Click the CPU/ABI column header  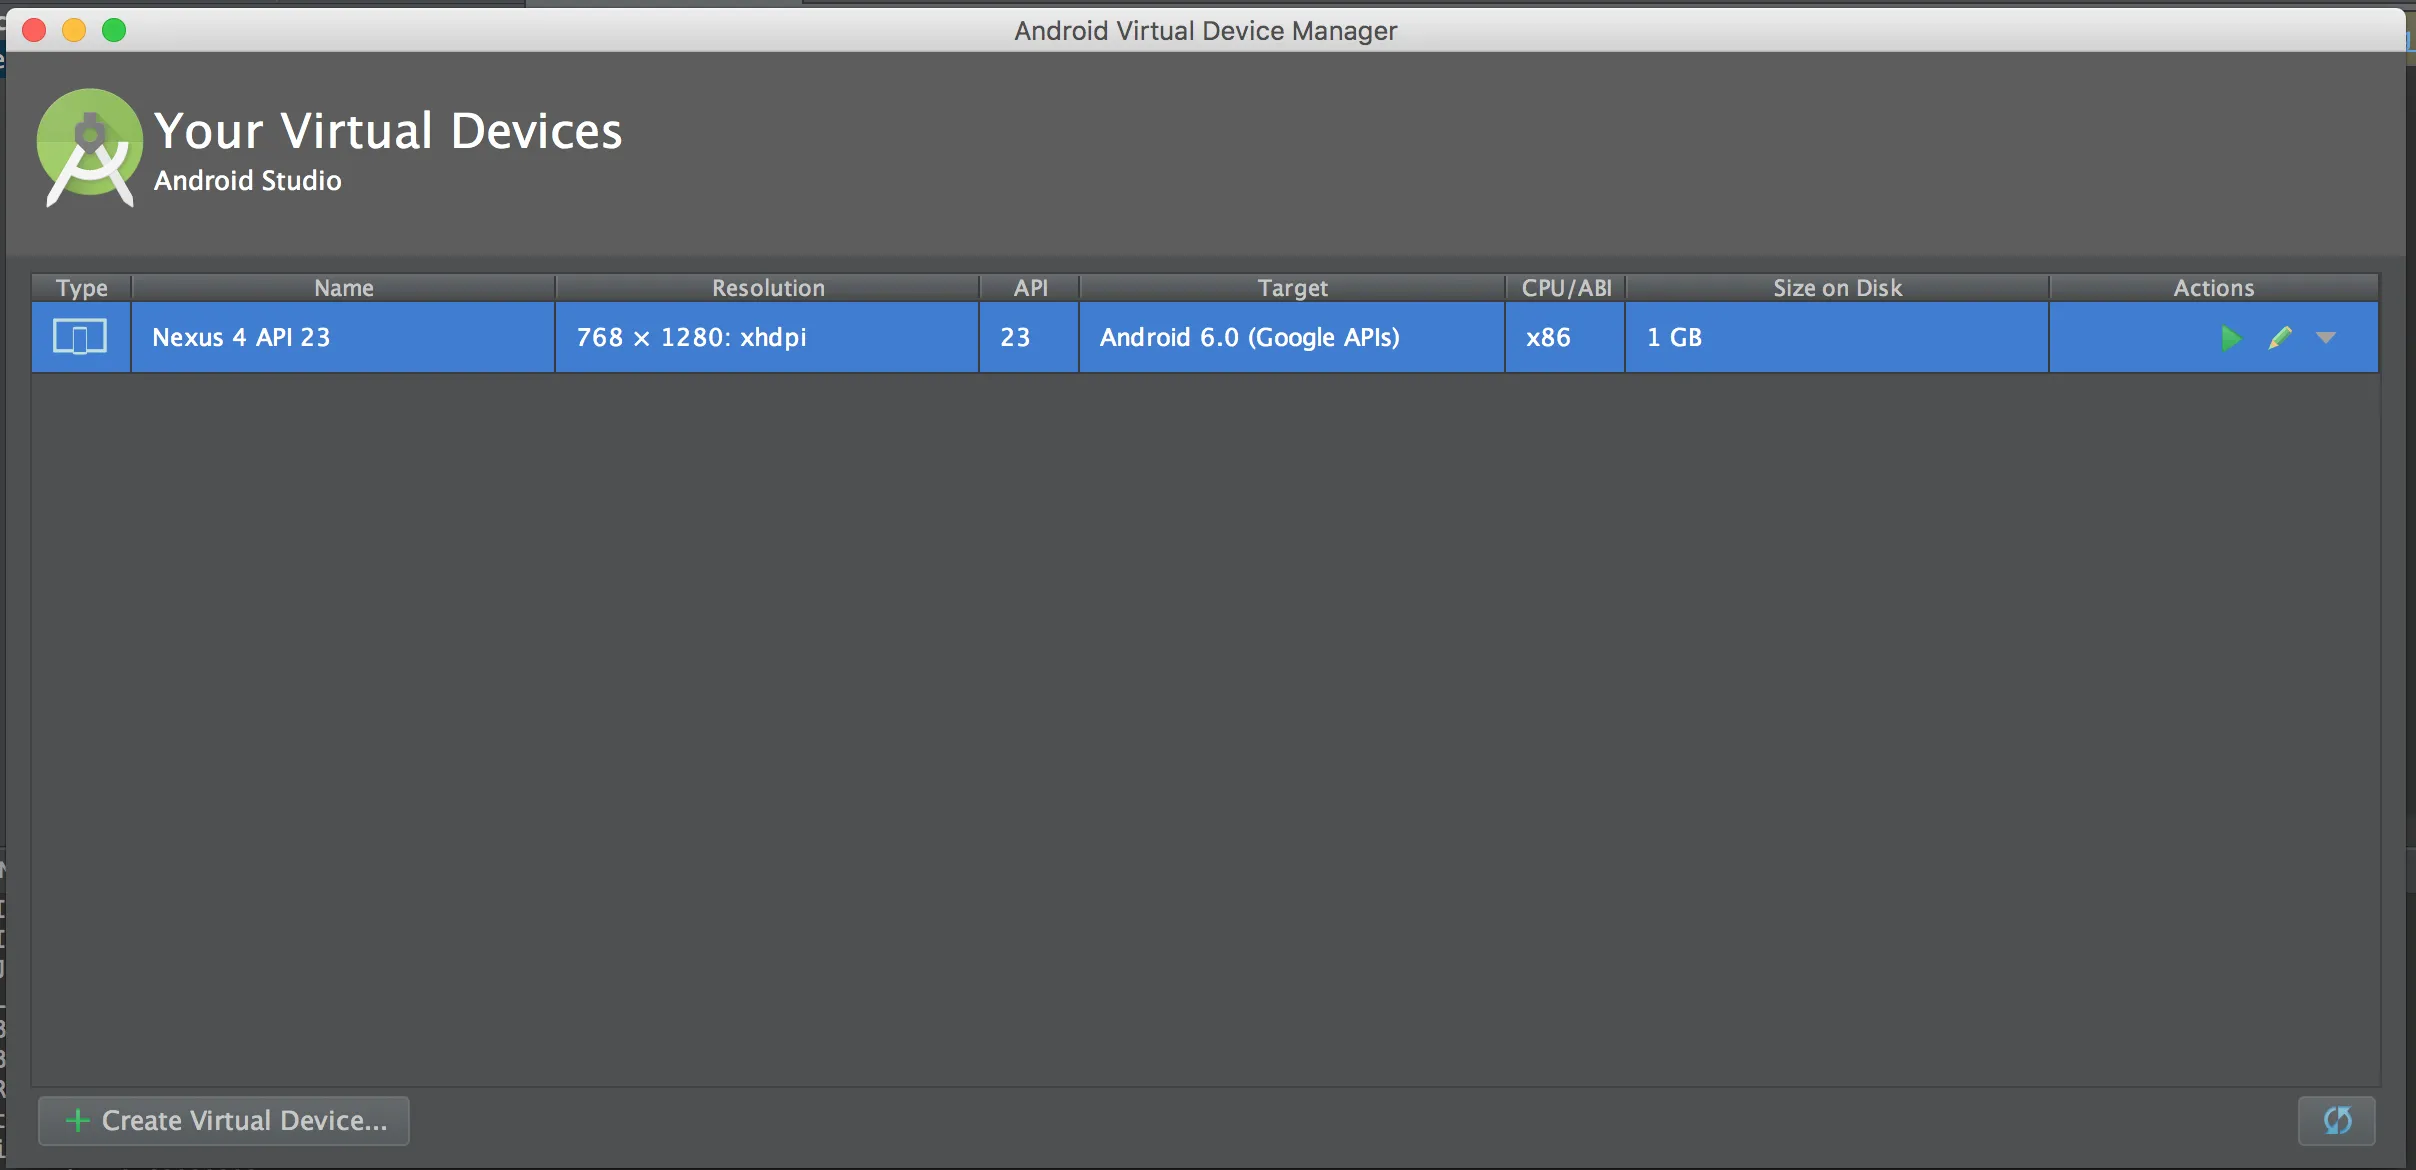(x=1566, y=288)
